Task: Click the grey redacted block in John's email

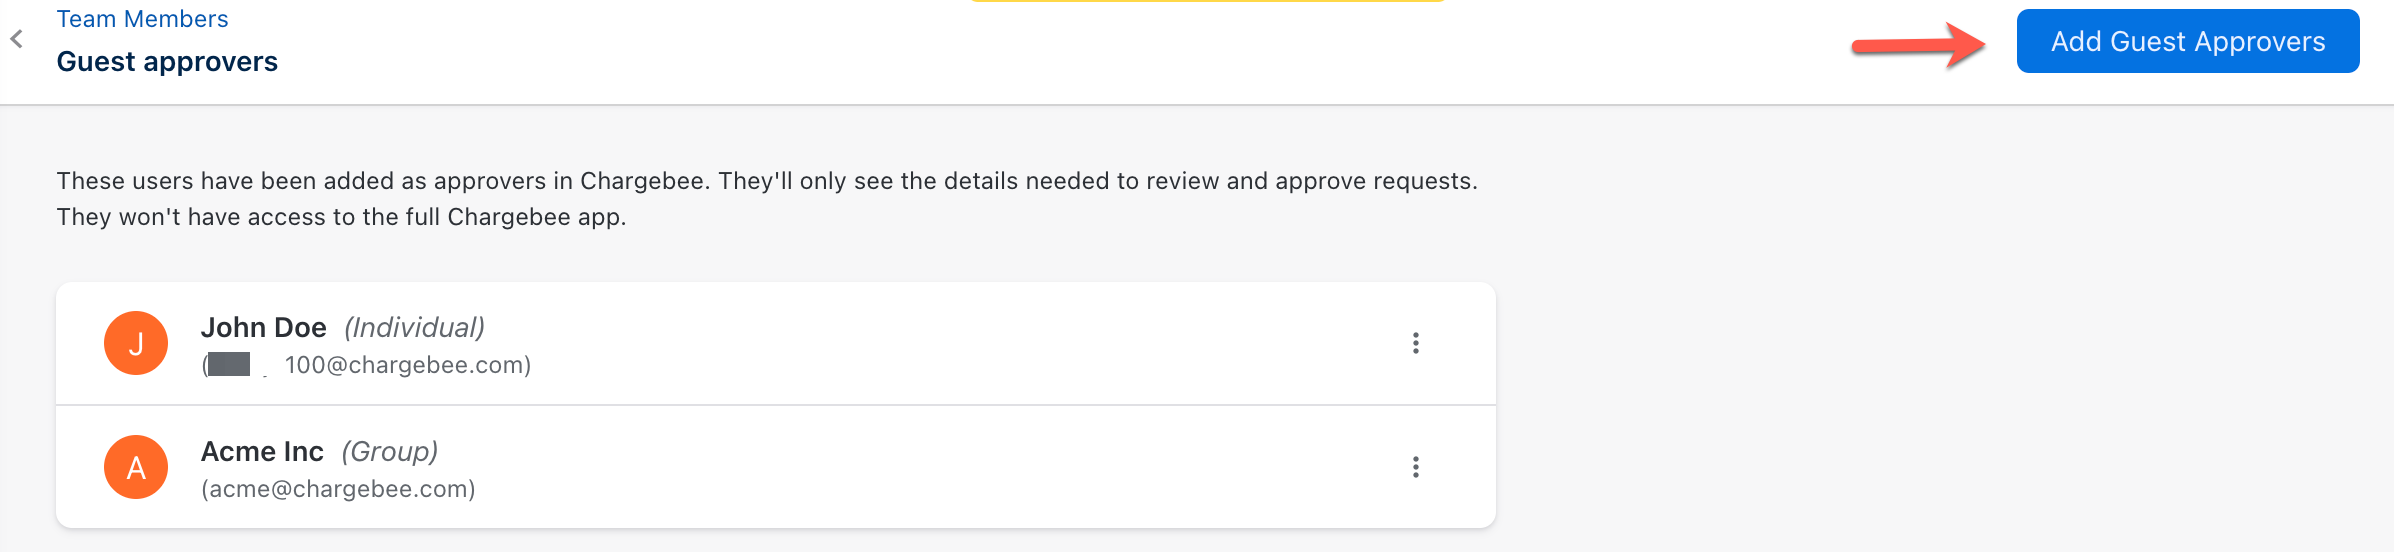Action: click(x=229, y=365)
